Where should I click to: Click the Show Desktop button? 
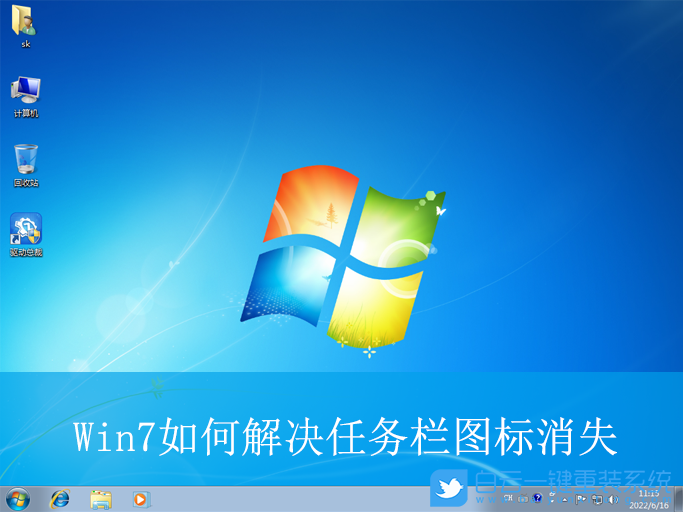[679, 499]
